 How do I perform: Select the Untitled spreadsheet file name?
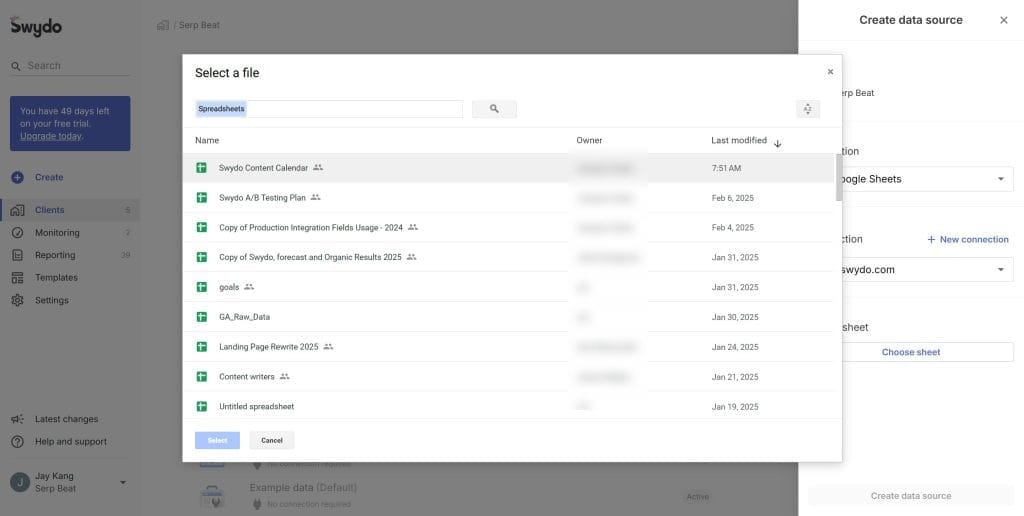coord(257,406)
